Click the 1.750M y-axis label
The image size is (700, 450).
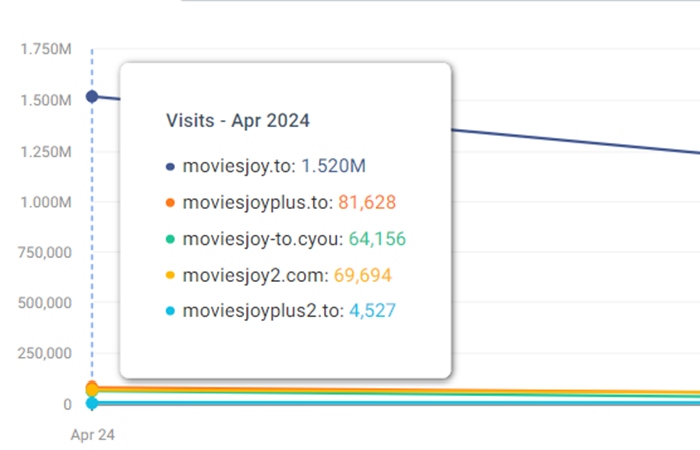(x=46, y=49)
